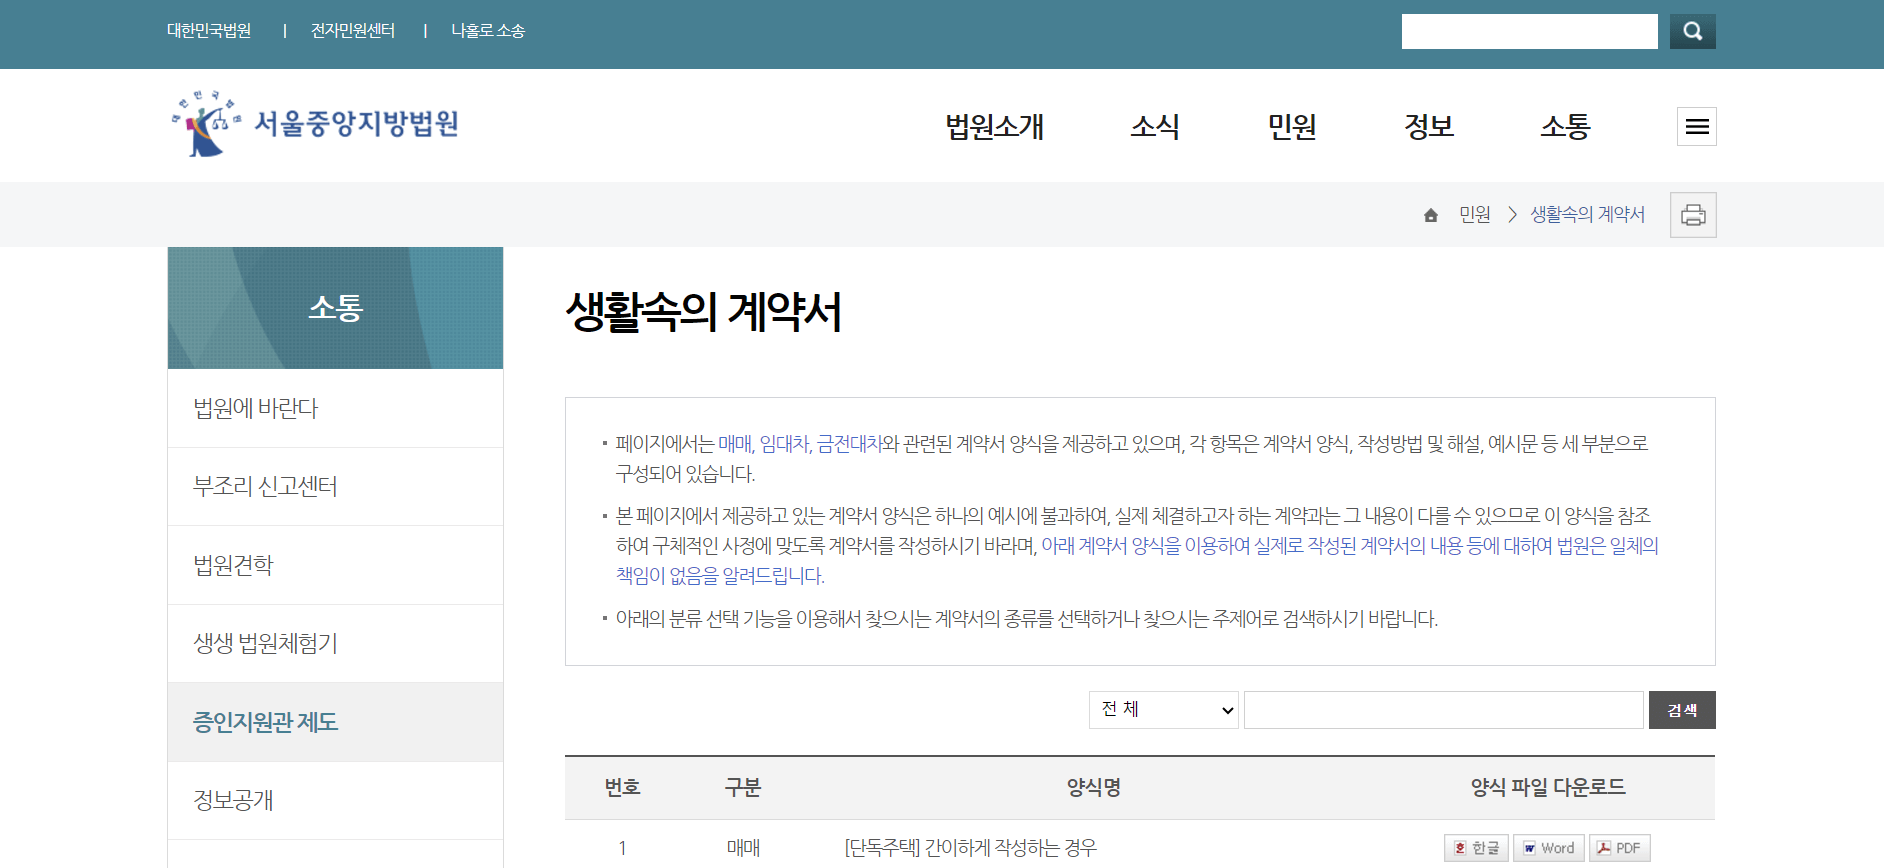Click 생활속의 계약서 breadcrumb link

(1587, 215)
